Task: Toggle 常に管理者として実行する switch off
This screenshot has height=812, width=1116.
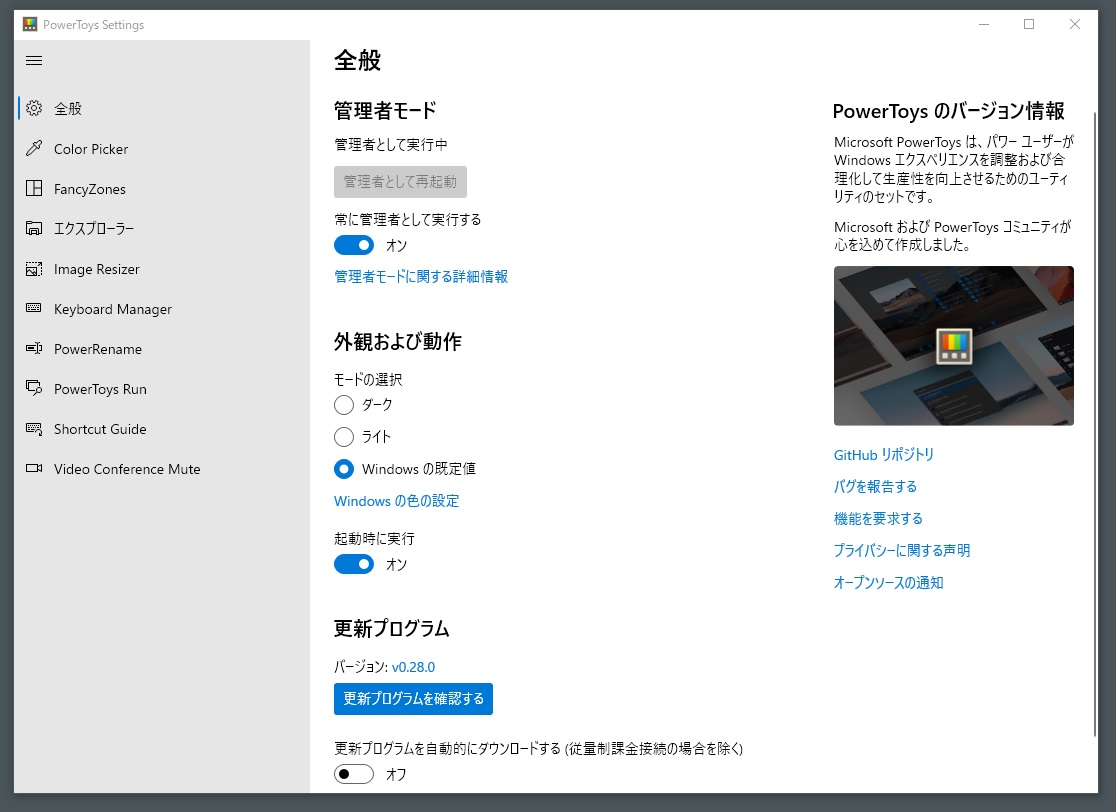Action: [x=354, y=245]
